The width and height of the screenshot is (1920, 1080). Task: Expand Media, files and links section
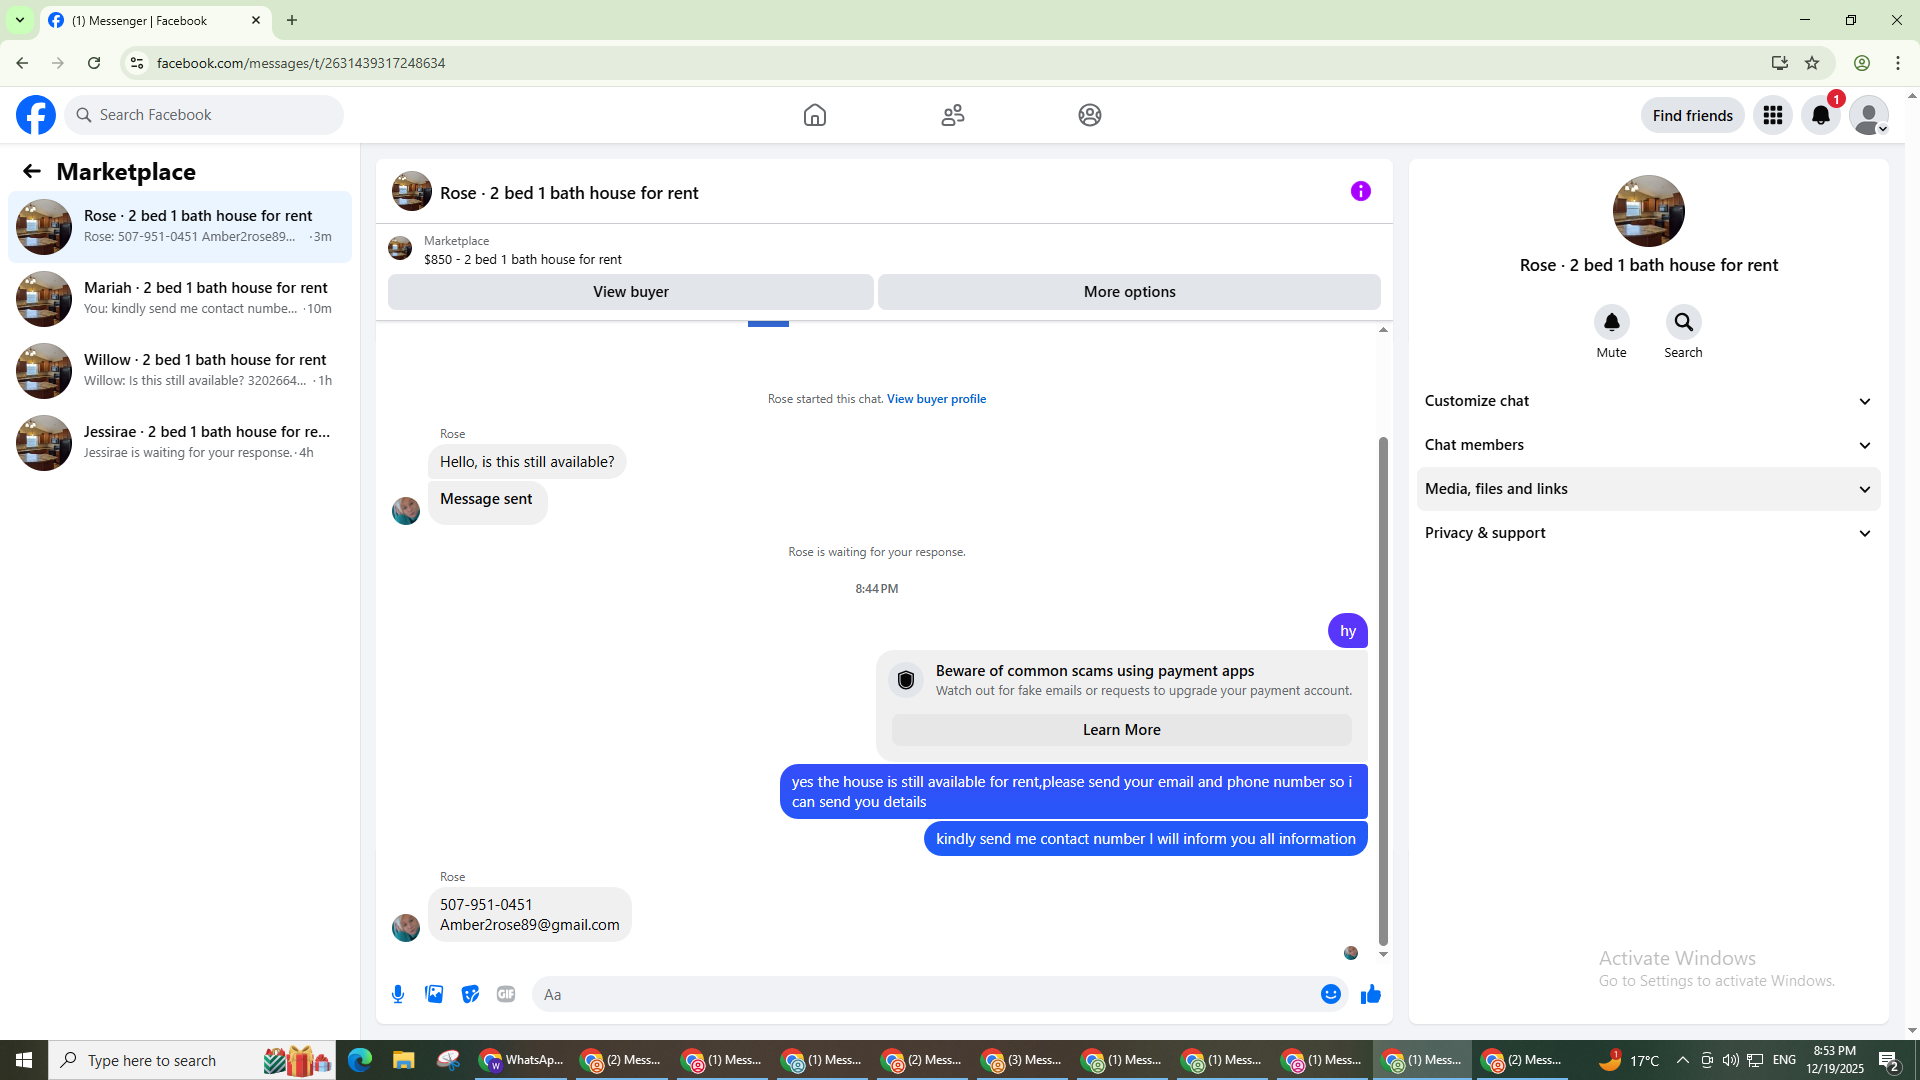1648,489
